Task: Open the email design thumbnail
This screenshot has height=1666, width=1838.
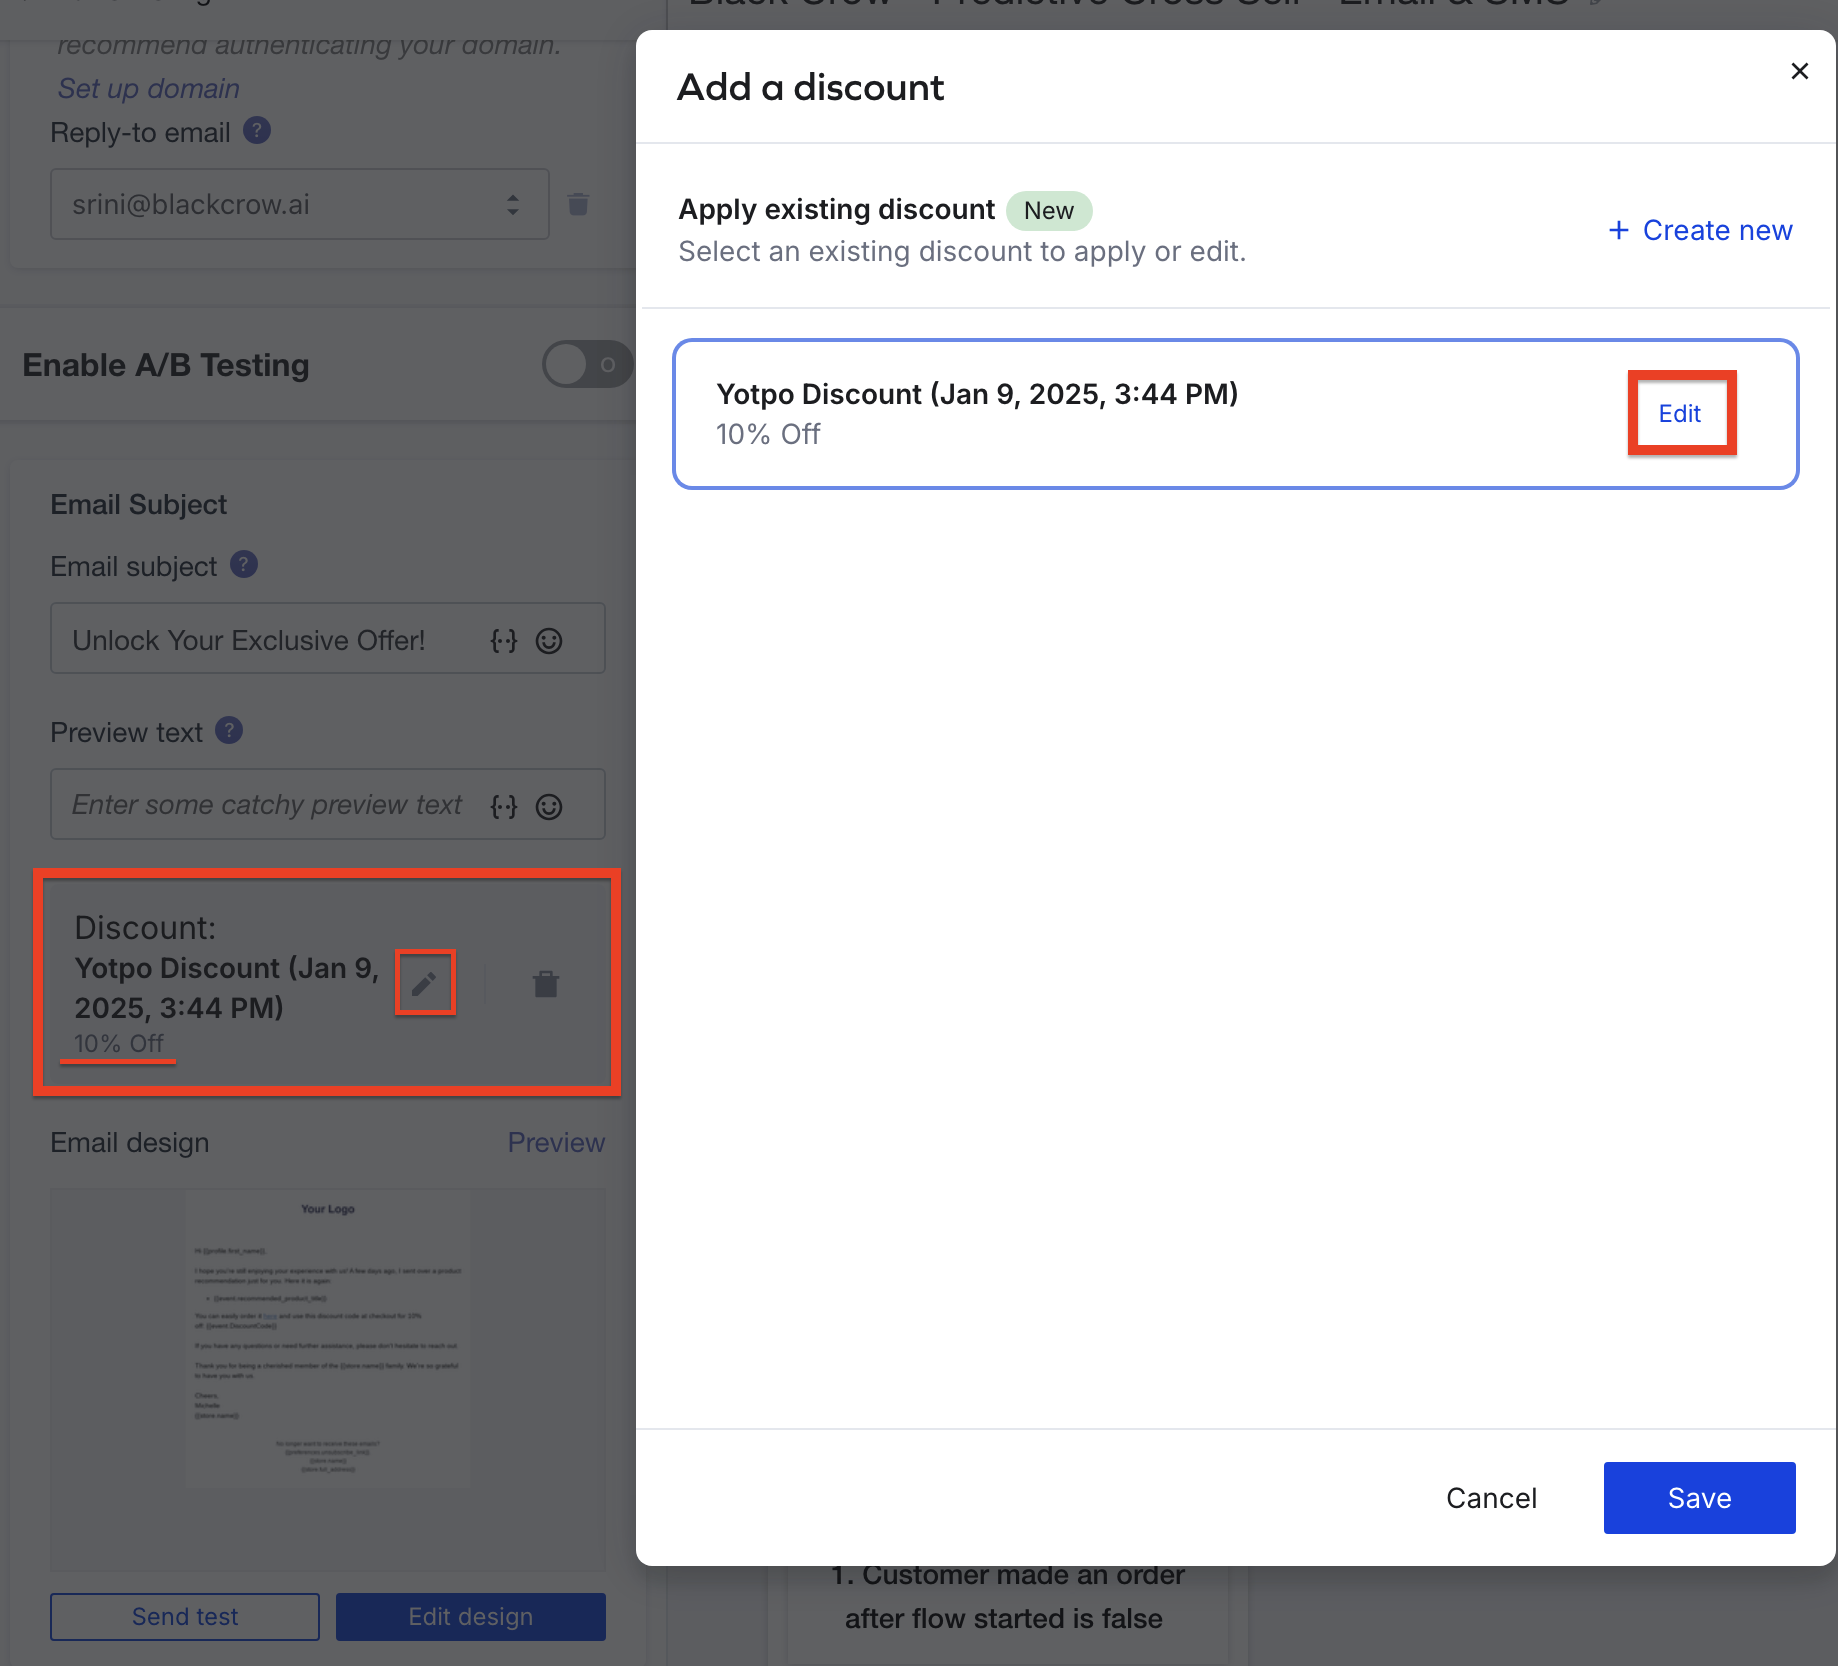Action: (x=328, y=1378)
